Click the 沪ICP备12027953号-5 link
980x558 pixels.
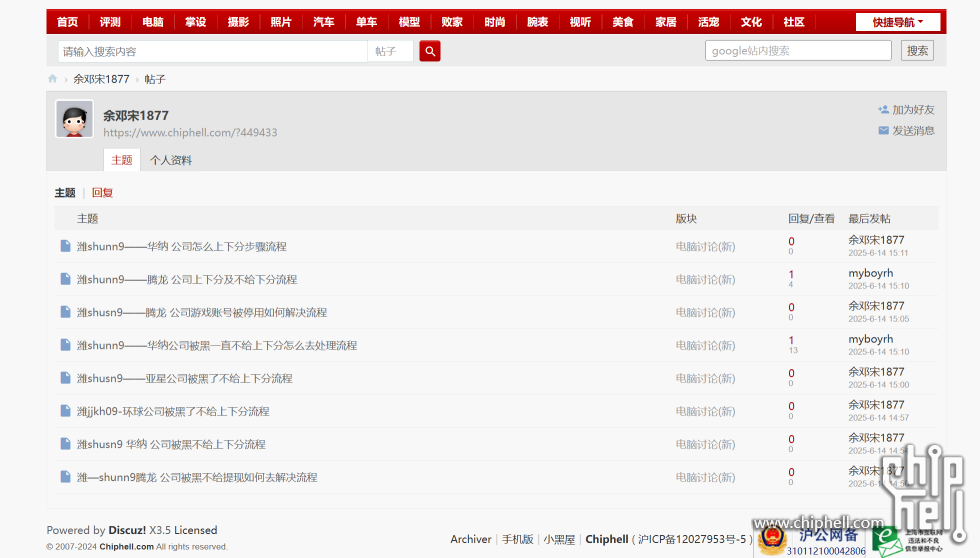692,539
